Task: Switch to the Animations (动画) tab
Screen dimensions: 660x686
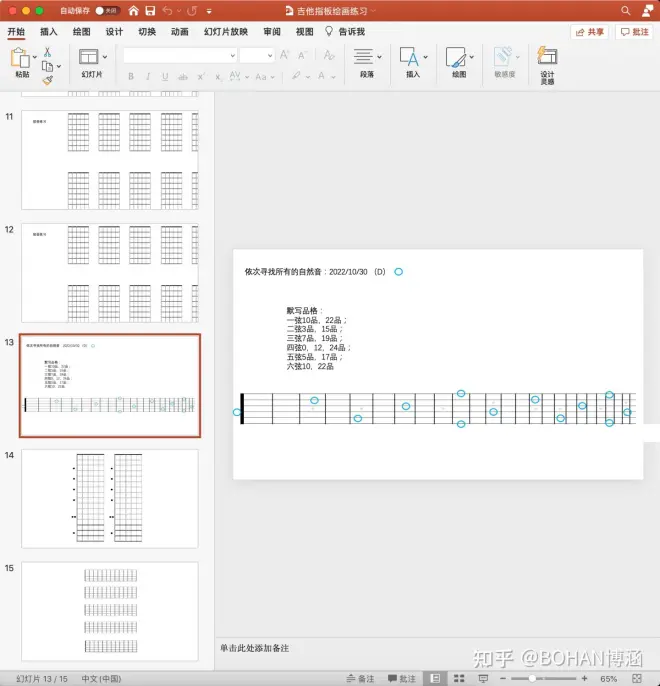Action: [x=179, y=32]
